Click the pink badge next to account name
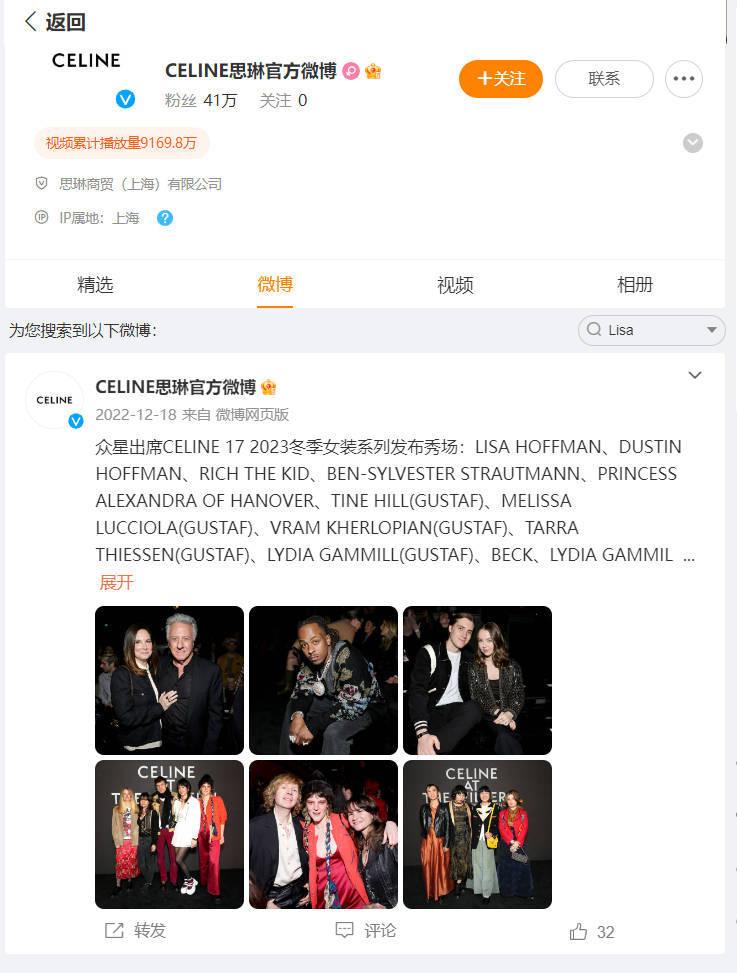The image size is (737, 973). tap(351, 71)
